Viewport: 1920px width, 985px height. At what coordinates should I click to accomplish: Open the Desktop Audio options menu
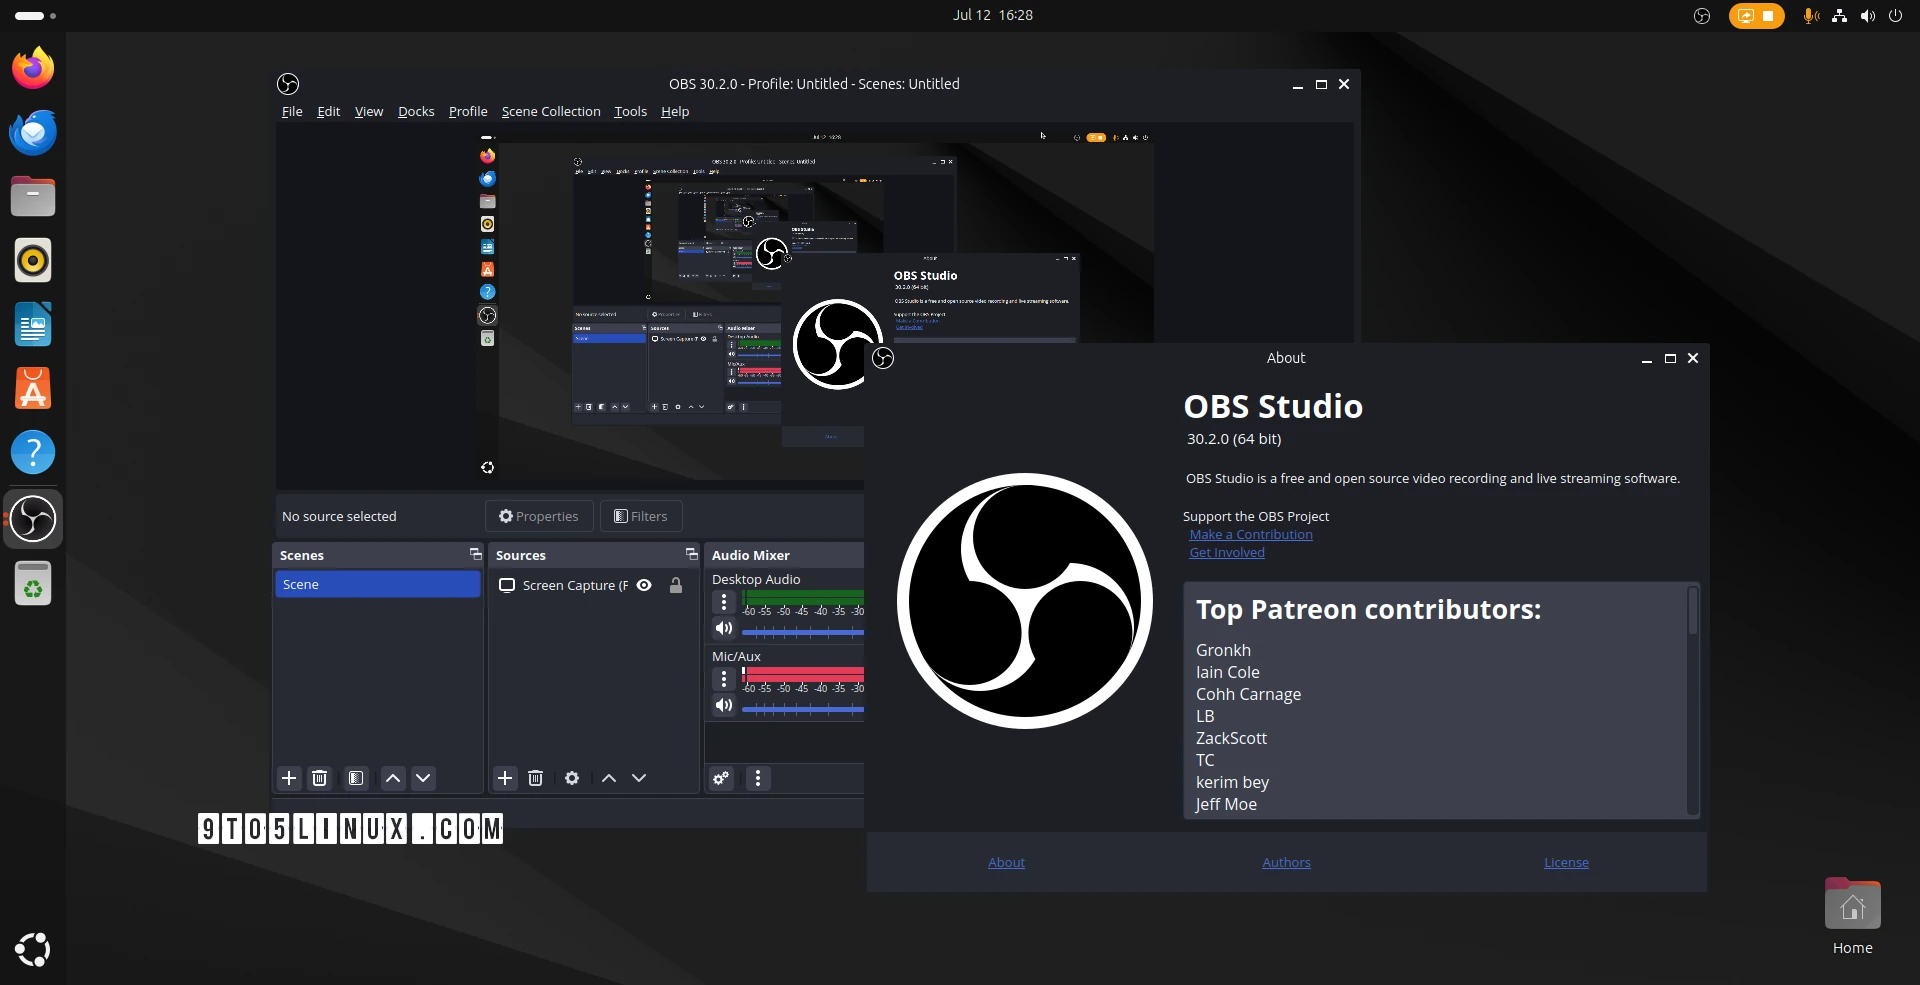pyautogui.click(x=723, y=601)
